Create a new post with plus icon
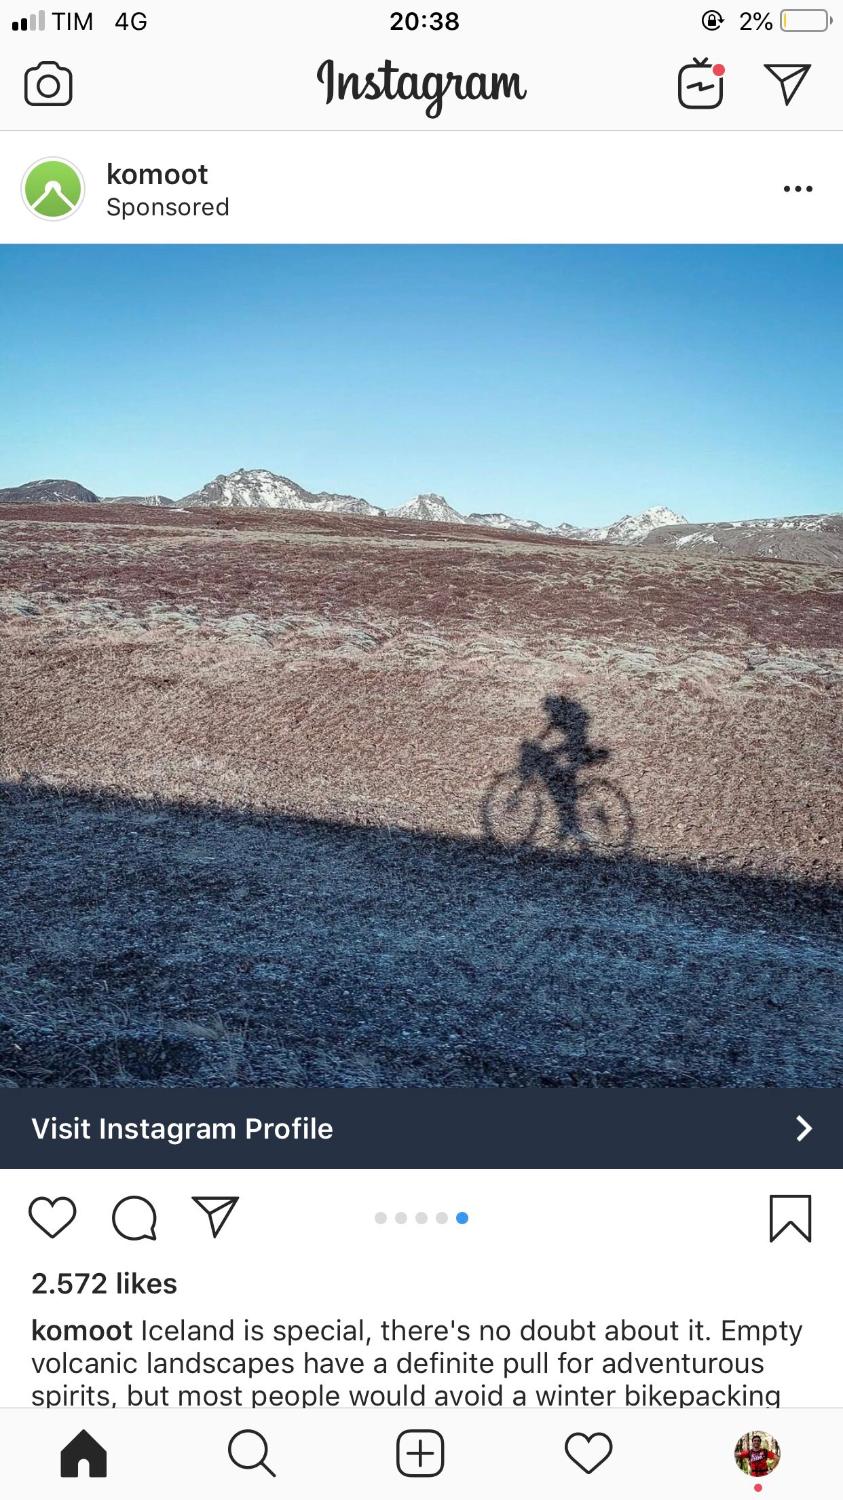843x1500 pixels. pyautogui.click(x=420, y=1453)
